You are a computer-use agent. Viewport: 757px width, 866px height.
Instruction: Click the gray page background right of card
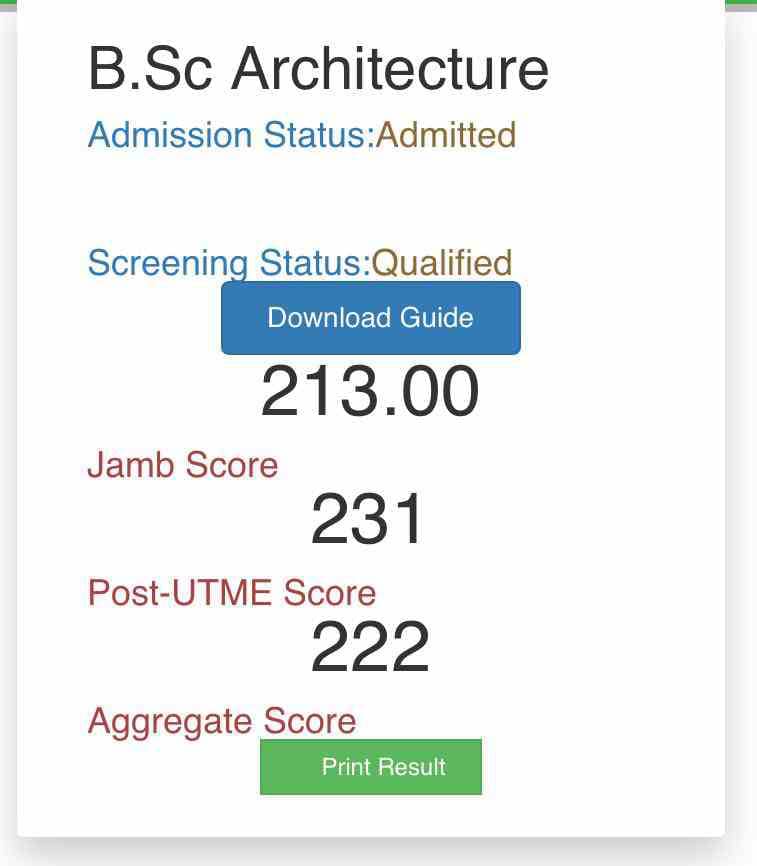point(741,400)
